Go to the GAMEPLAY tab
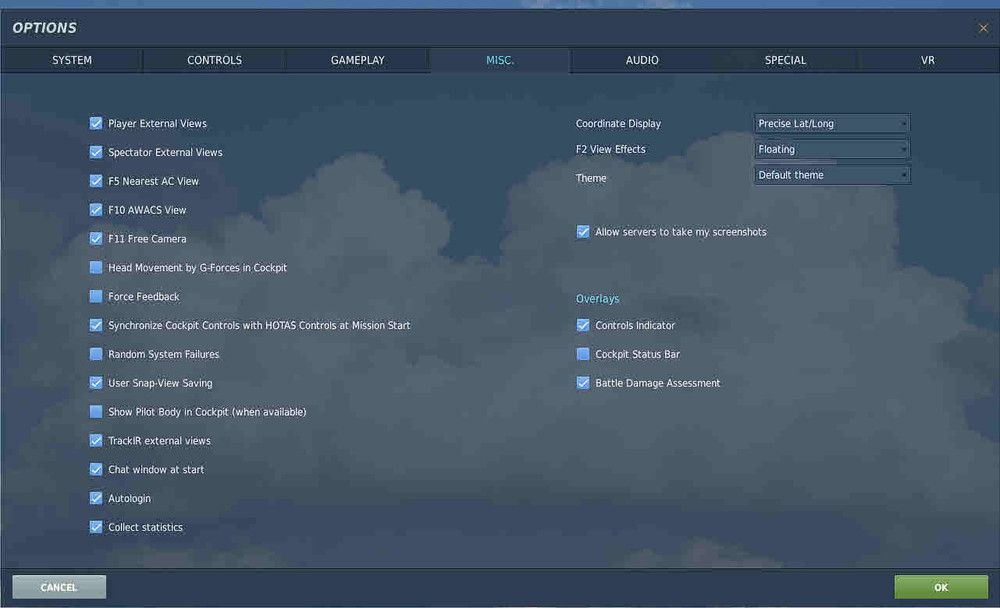Image resolution: width=1000 pixels, height=608 pixels. point(357,60)
